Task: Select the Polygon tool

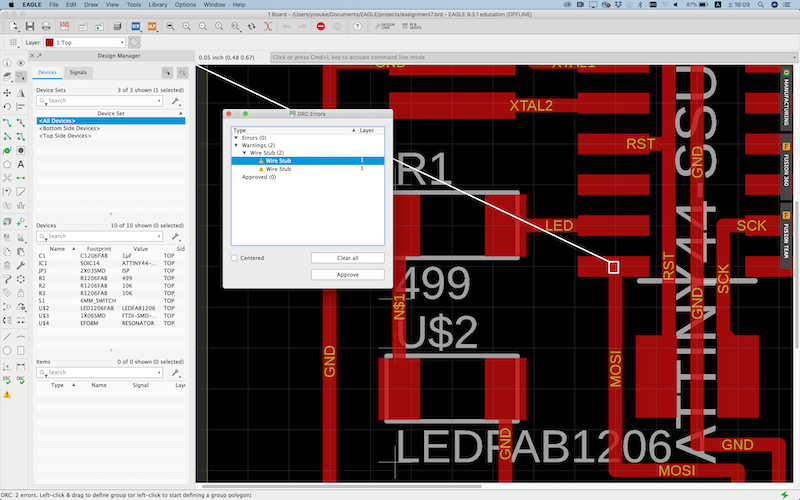Action: click(x=7, y=164)
